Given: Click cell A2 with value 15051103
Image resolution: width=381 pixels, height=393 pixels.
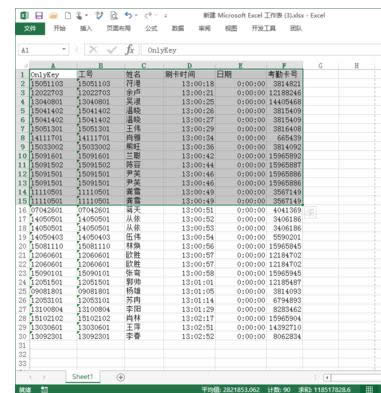Looking at the screenshot, I should pyautogui.click(x=53, y=84).
